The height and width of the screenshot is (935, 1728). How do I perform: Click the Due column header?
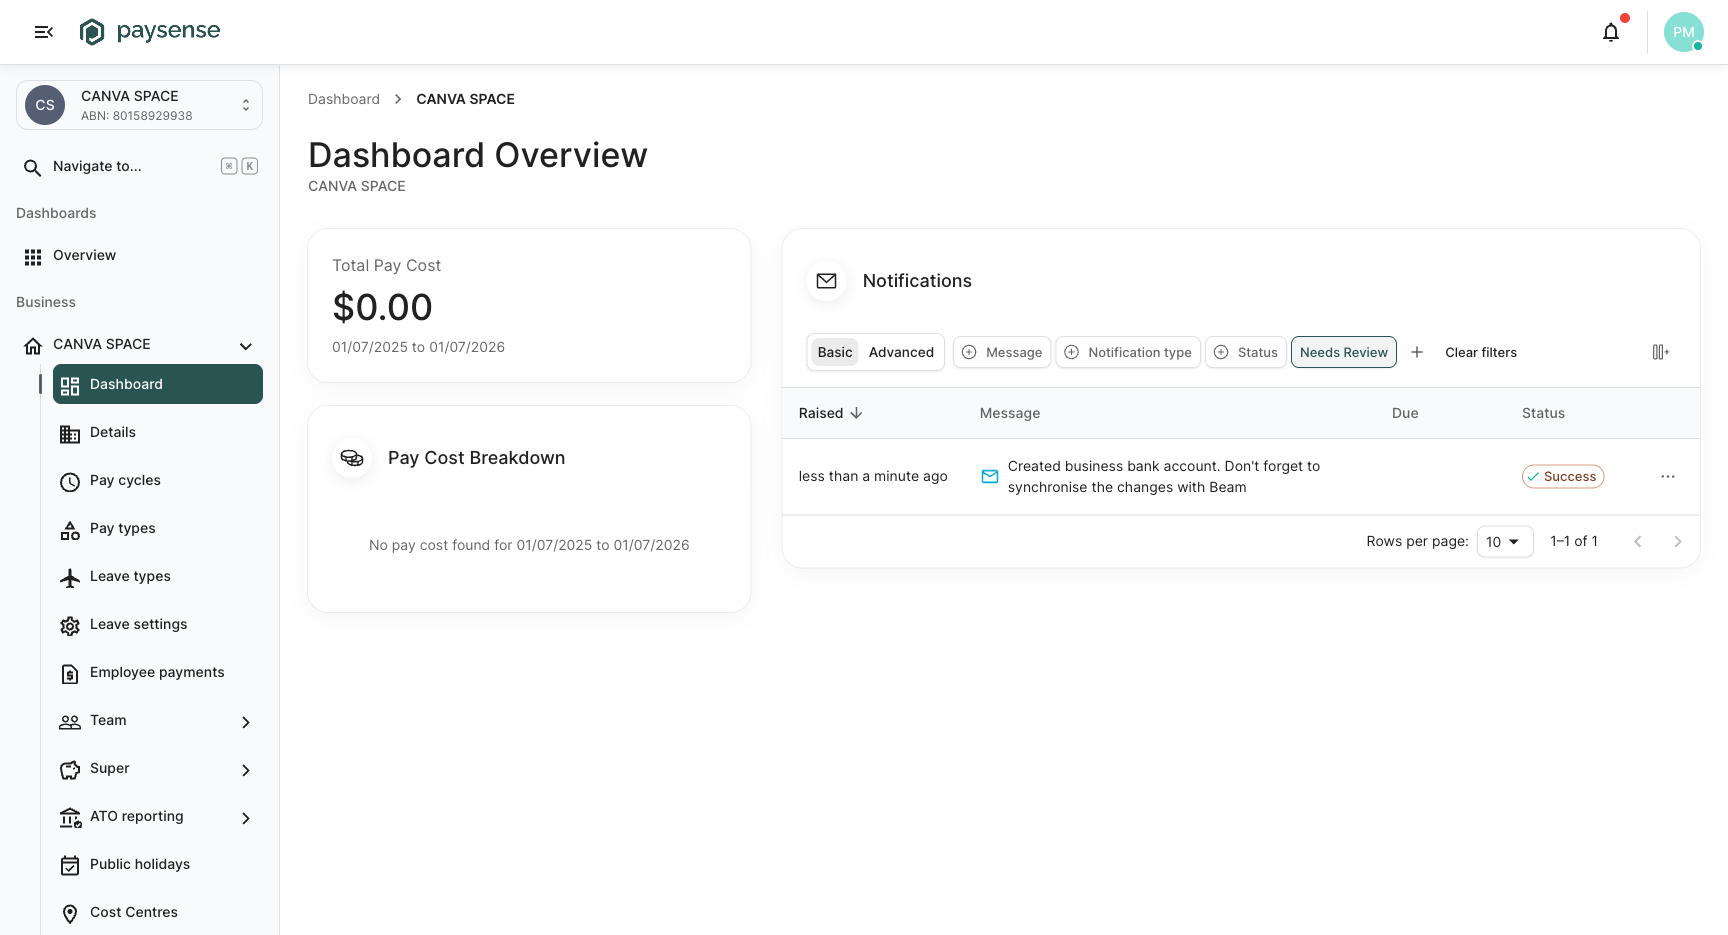[x=1405, y=413]
